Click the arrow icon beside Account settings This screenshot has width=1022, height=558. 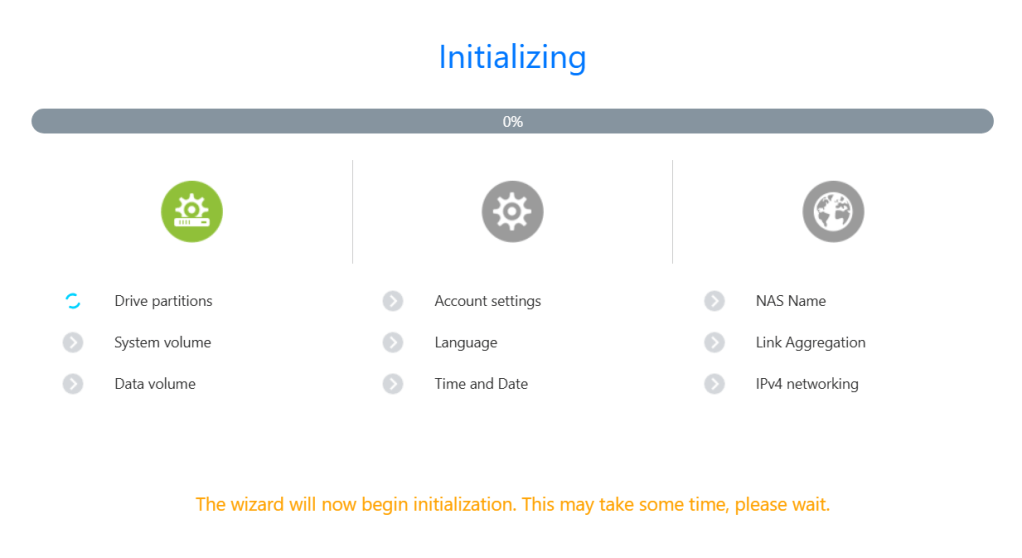coord(393,301)
